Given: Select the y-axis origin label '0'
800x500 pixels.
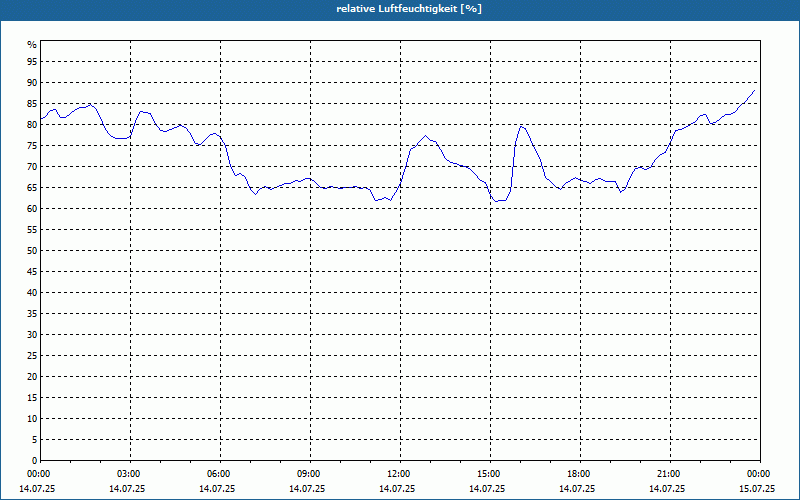Looking at the screenshot, I should click(35, 461).
